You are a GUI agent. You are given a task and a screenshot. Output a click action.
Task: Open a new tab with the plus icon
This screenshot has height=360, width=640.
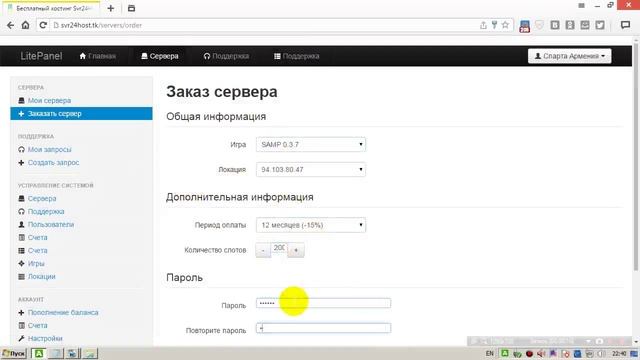point(111,8)
